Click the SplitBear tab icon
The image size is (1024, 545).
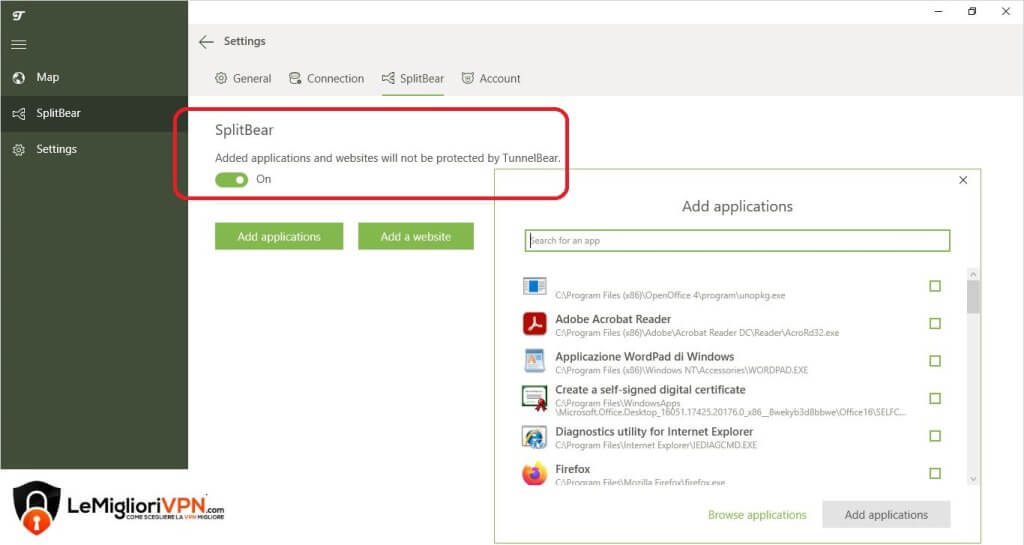(x=388, y=78)
